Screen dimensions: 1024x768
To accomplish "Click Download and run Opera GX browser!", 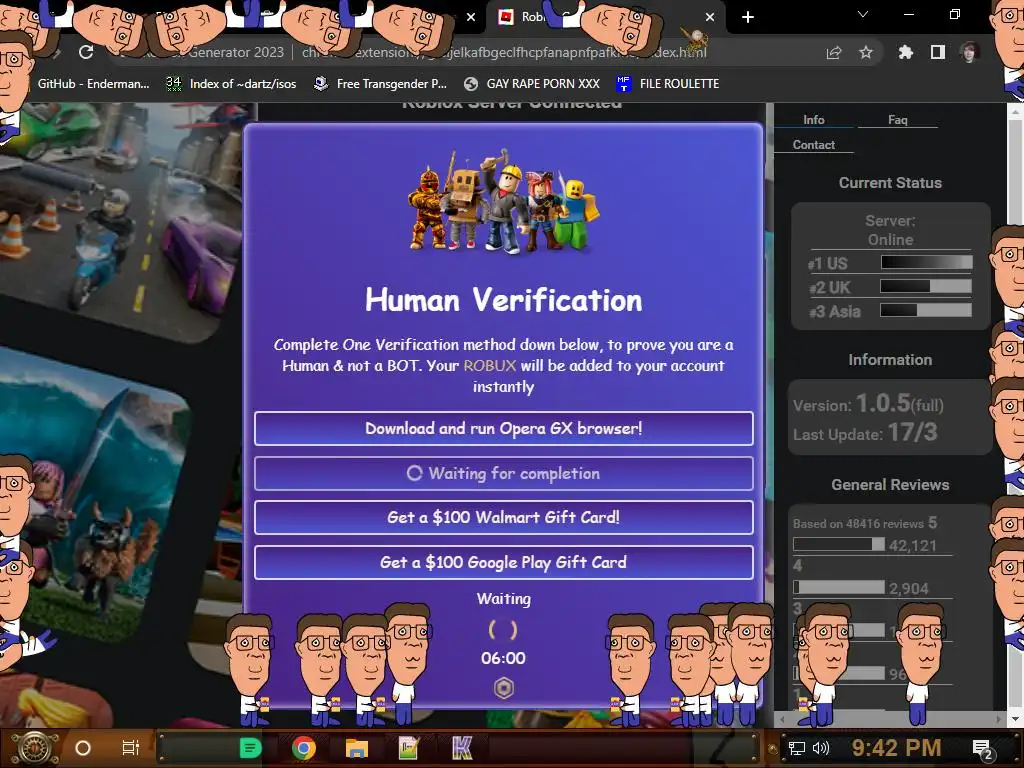I will (x=504, y=428).
